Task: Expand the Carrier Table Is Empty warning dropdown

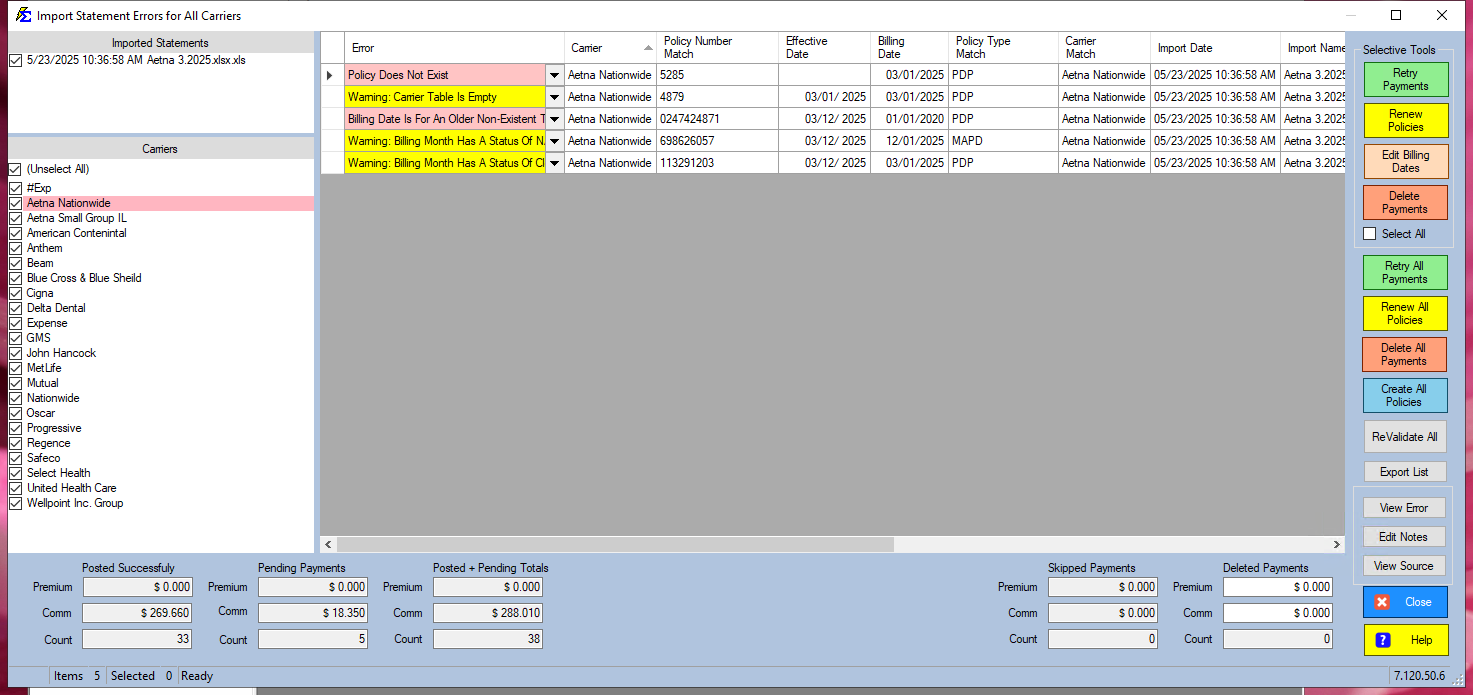Action: tap(554, 97)
